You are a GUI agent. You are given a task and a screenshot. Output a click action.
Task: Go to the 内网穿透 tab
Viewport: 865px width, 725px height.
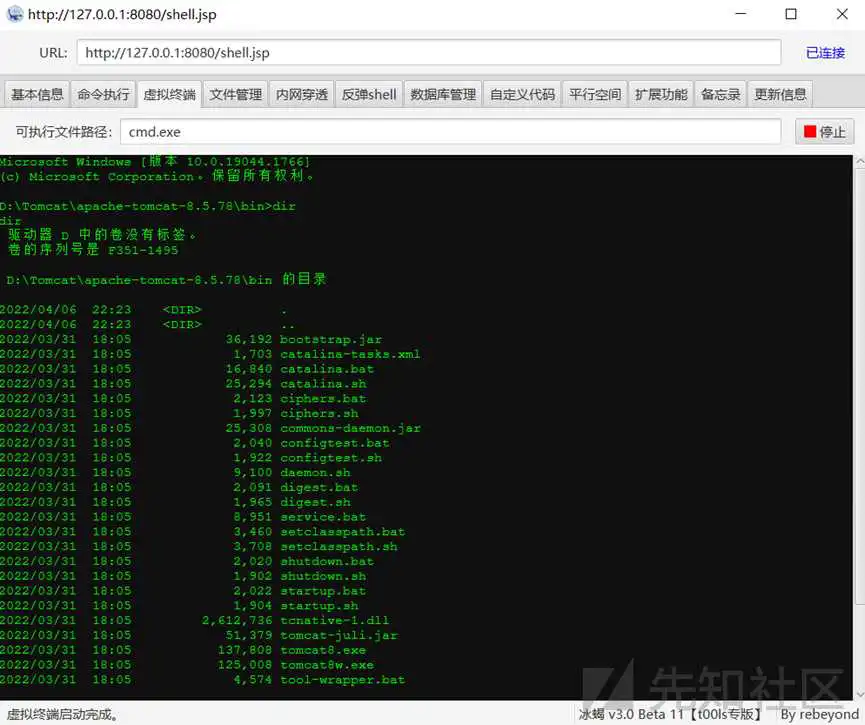pyautogui.click(x=302, y=95)
